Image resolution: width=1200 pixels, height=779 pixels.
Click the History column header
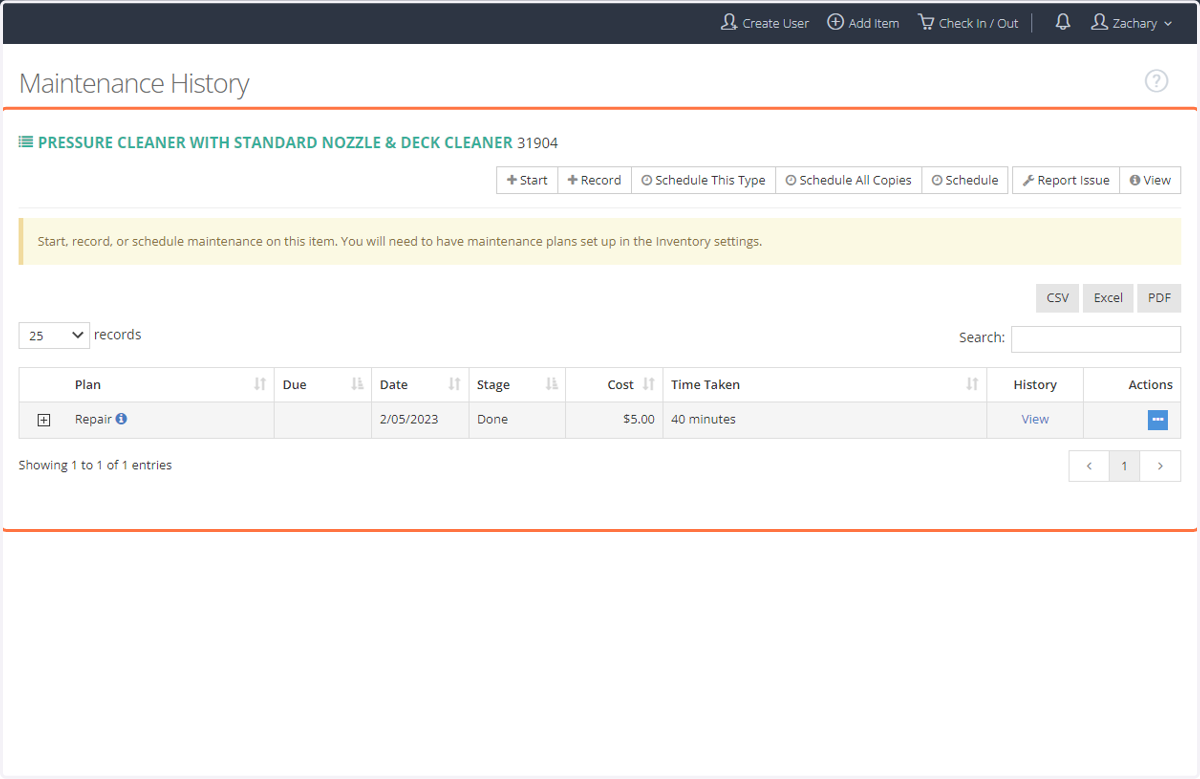[x=1035, y=384]
